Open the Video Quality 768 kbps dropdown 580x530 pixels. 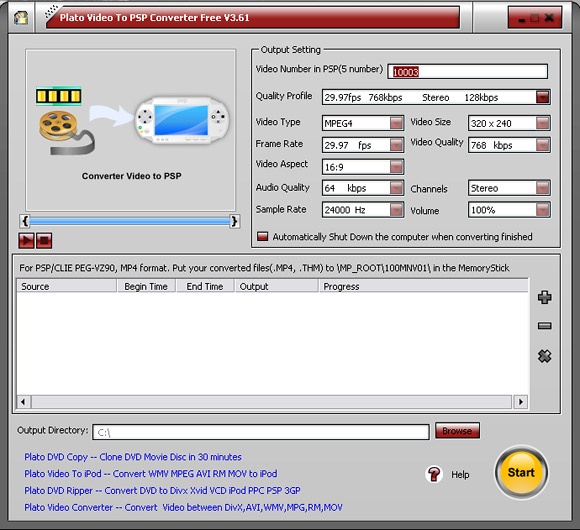pos(543,145)
